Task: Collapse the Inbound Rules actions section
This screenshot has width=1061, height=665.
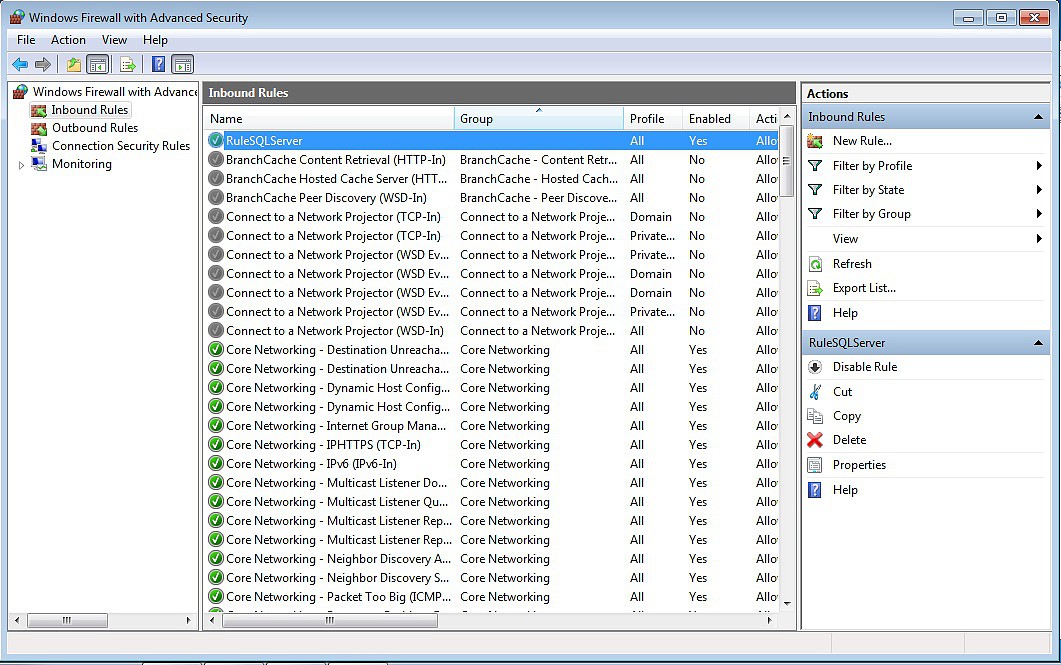Action: [x=1038, y=117]
